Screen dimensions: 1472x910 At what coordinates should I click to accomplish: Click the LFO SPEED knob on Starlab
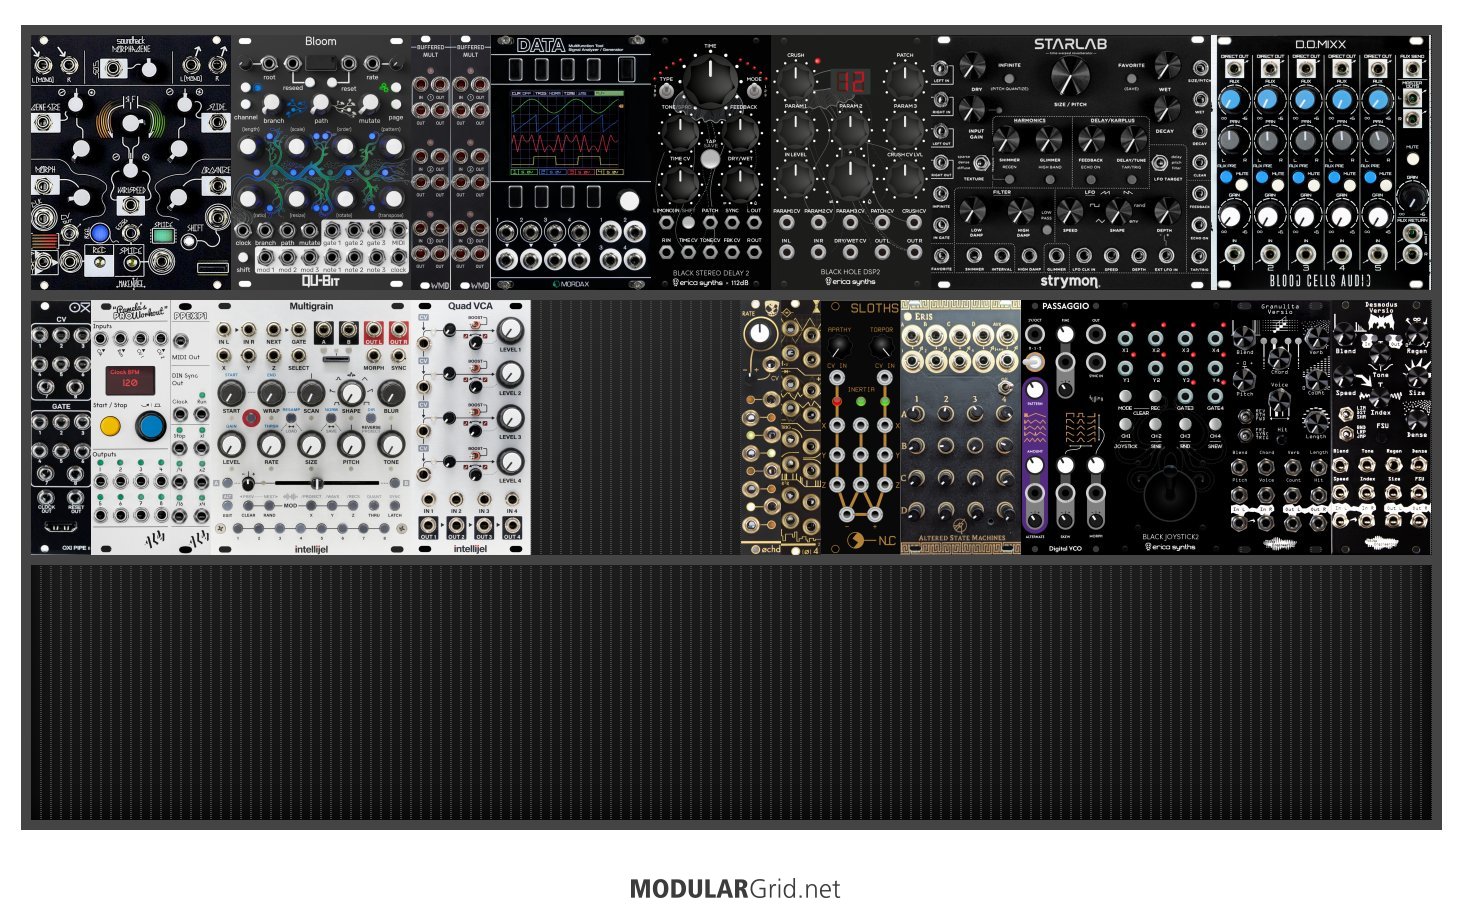point(1070,211)
